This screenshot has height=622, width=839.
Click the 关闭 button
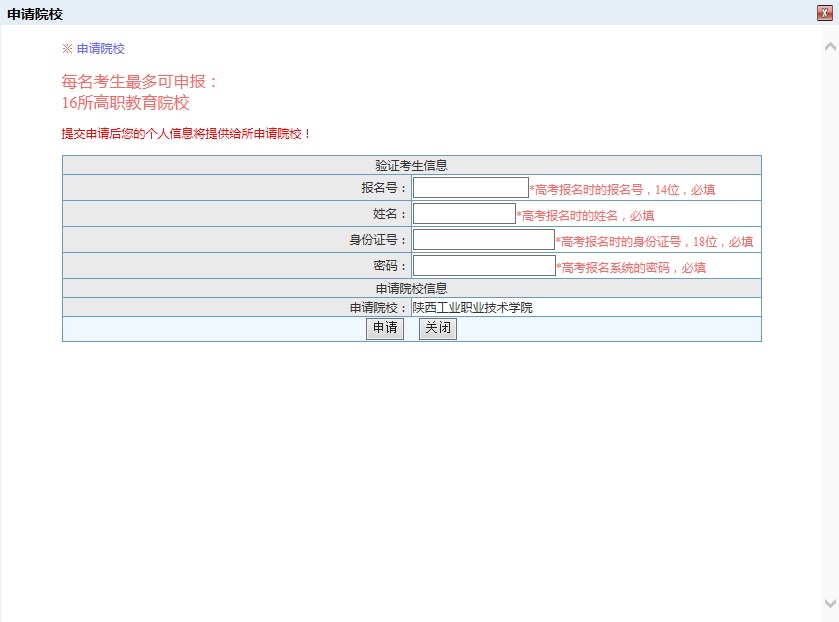(x=437, y=329)
